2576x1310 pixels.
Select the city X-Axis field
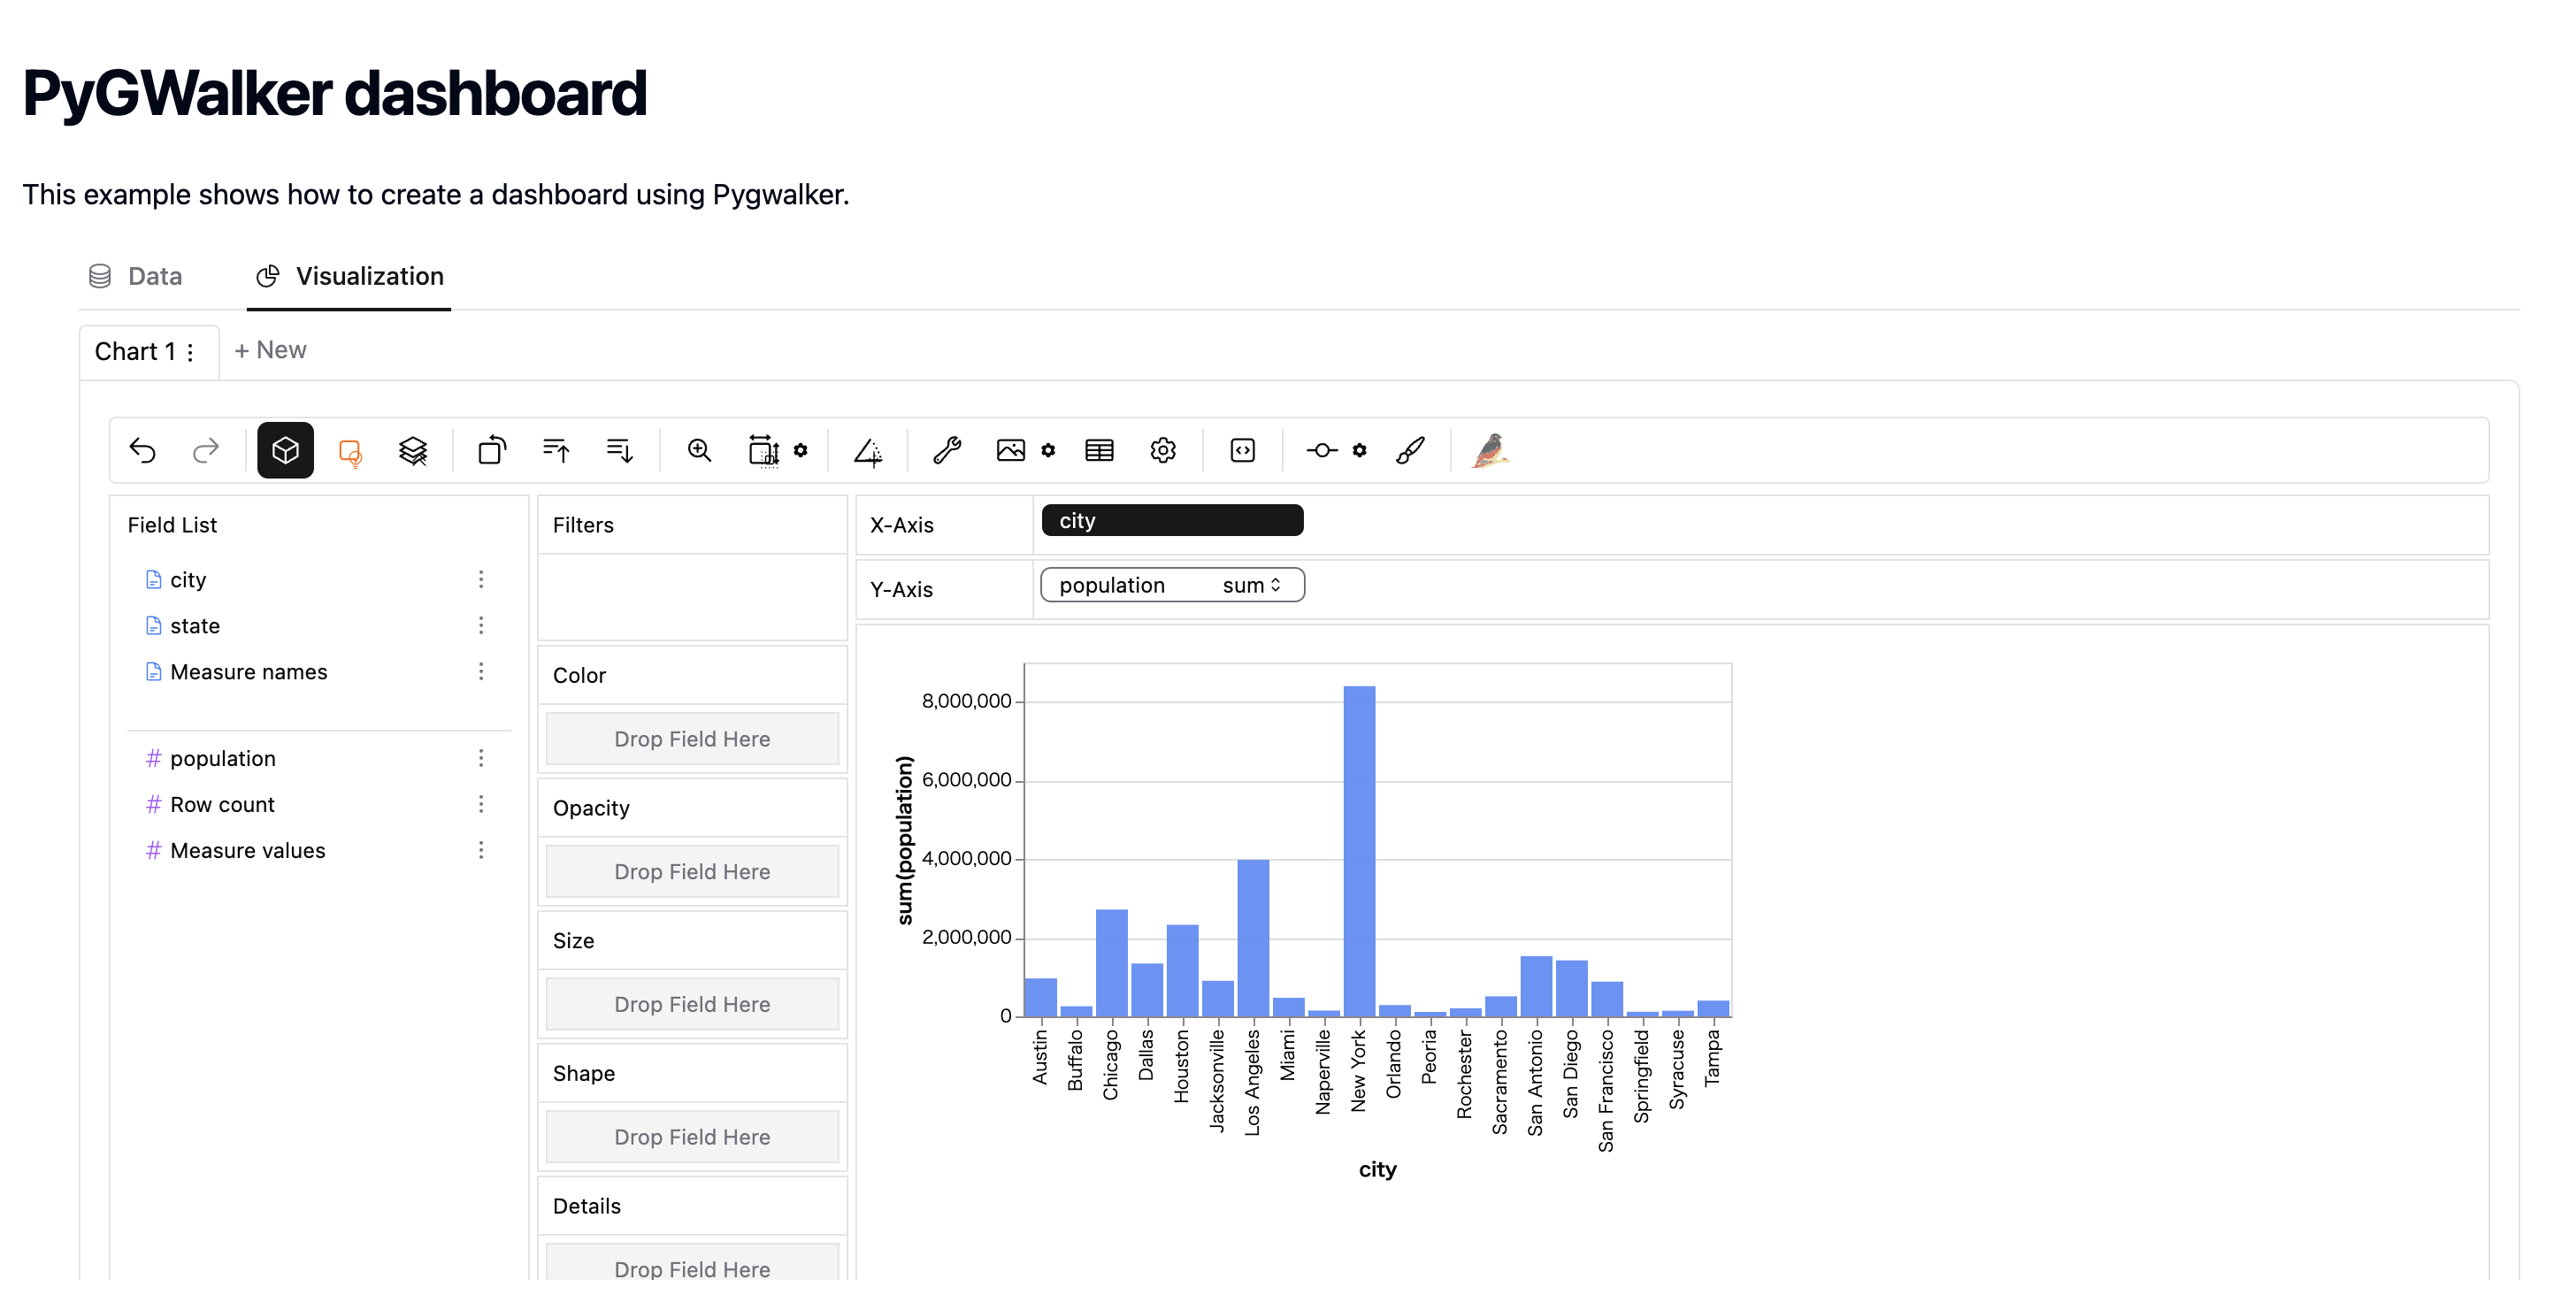[x=1168, y=519]
